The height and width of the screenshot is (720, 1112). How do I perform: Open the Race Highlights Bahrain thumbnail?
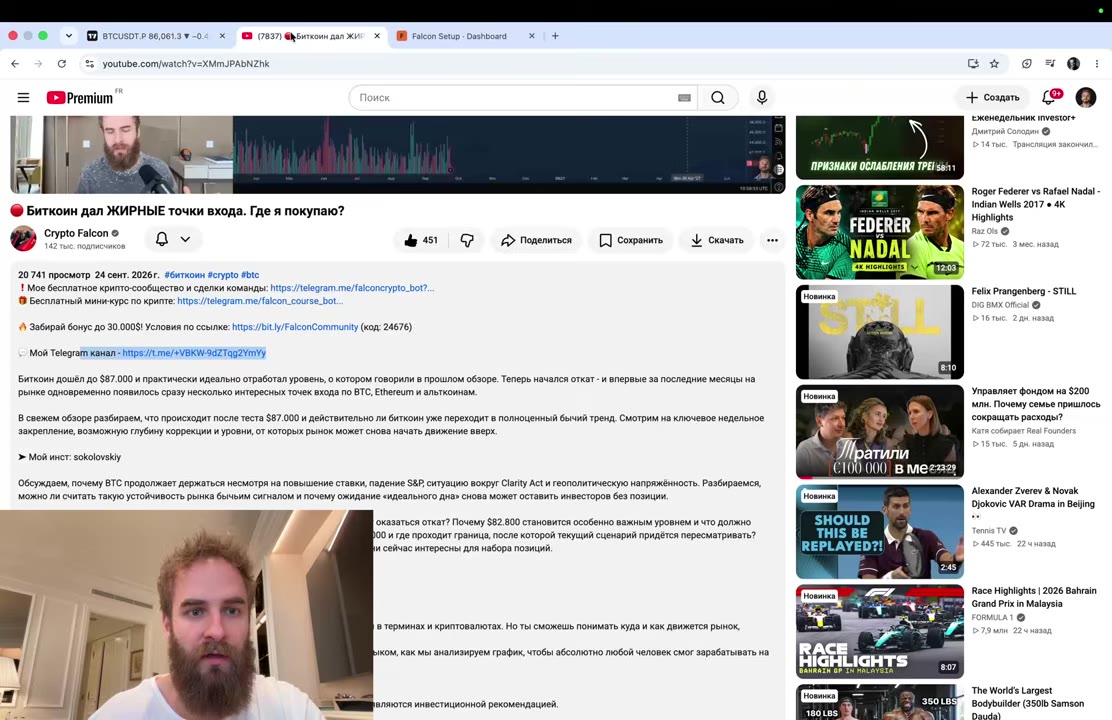tap(879, 631)
